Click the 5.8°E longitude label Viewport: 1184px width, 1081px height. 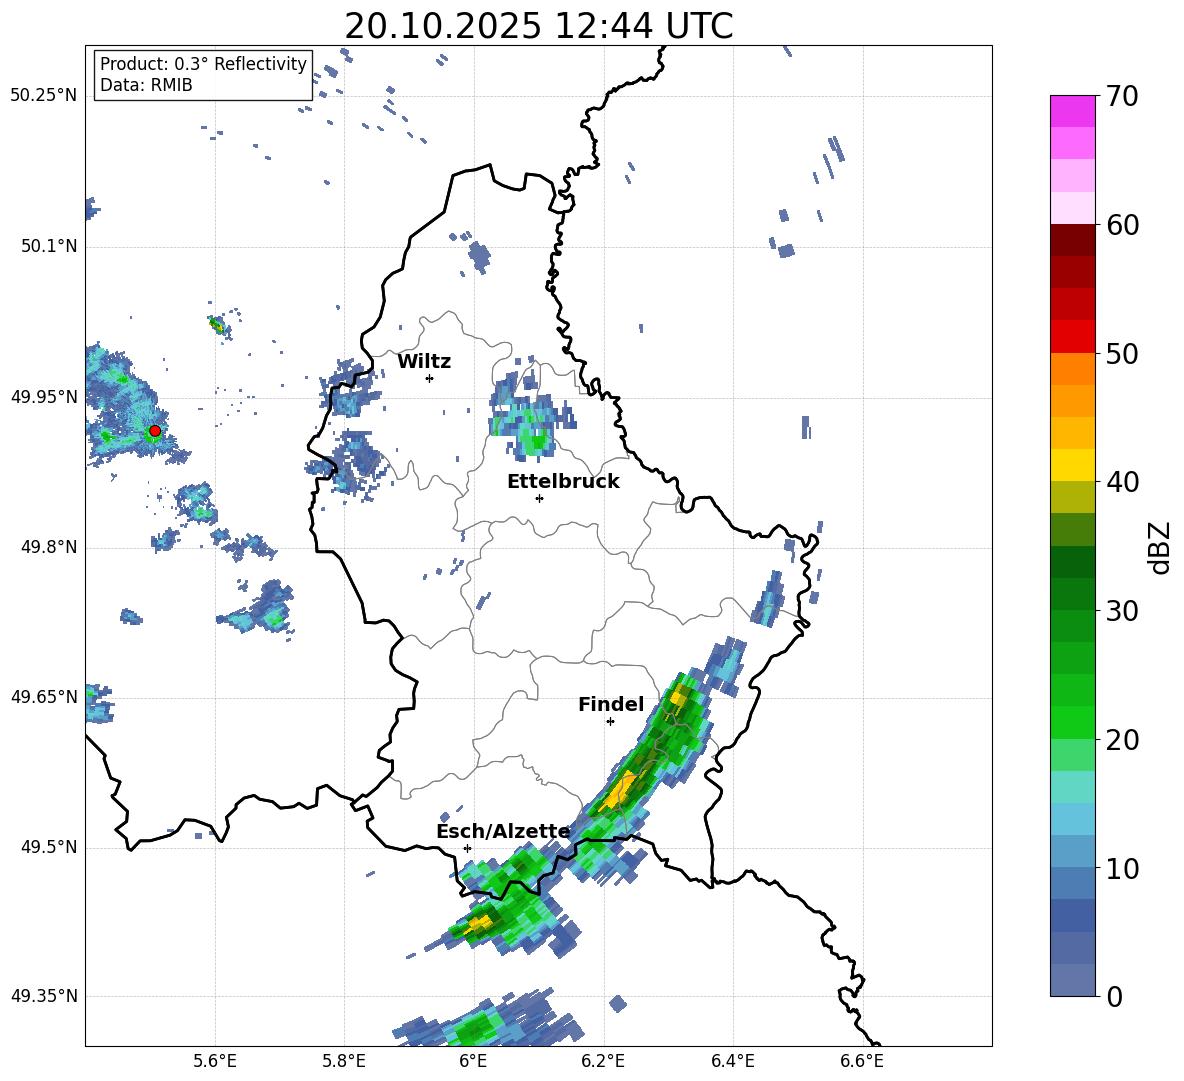pos(344,1062)
